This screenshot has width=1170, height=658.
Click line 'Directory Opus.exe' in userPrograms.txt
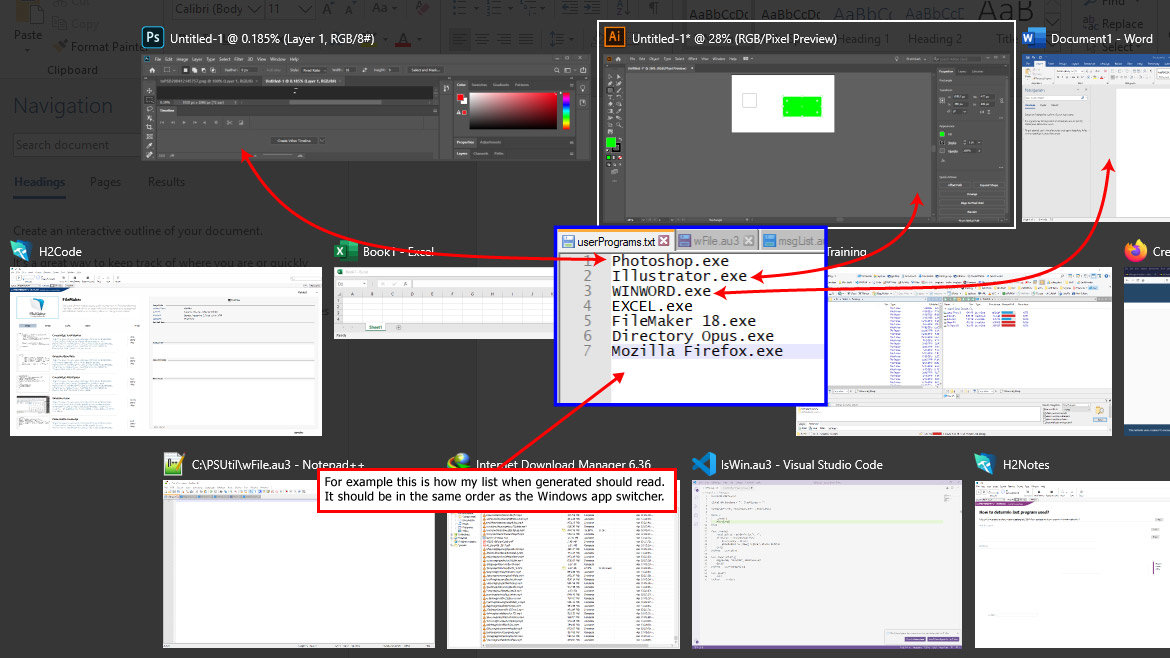(692, 336)
